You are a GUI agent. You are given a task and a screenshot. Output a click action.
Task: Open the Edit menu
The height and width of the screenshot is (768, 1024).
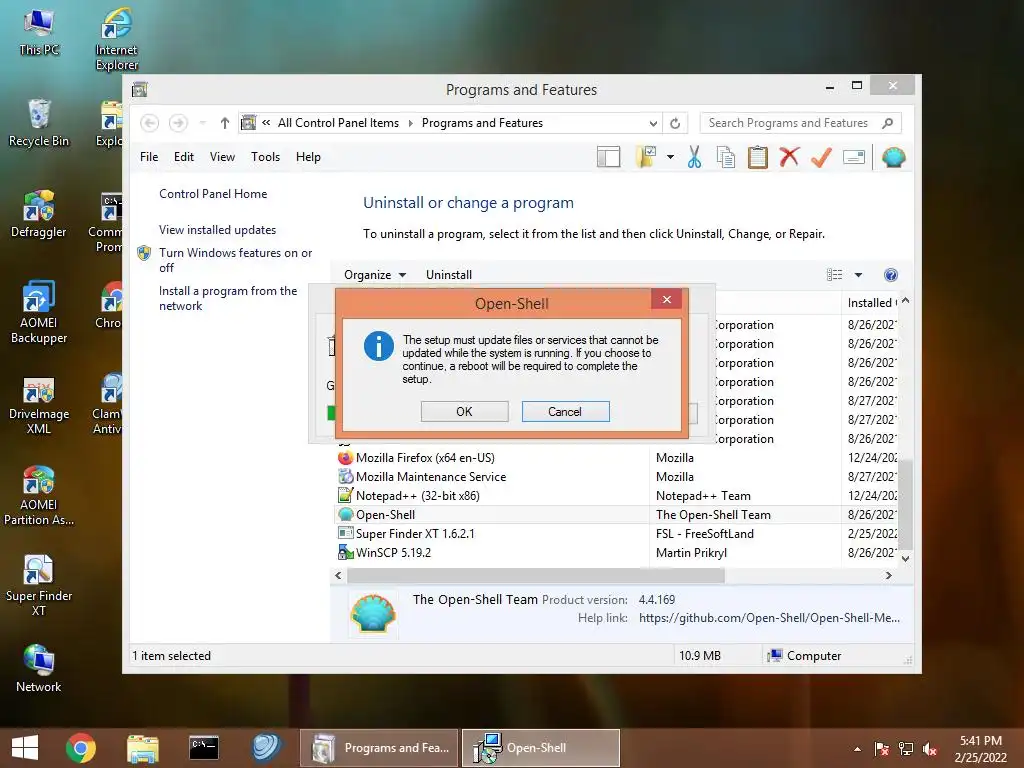(x=184, y=157)
